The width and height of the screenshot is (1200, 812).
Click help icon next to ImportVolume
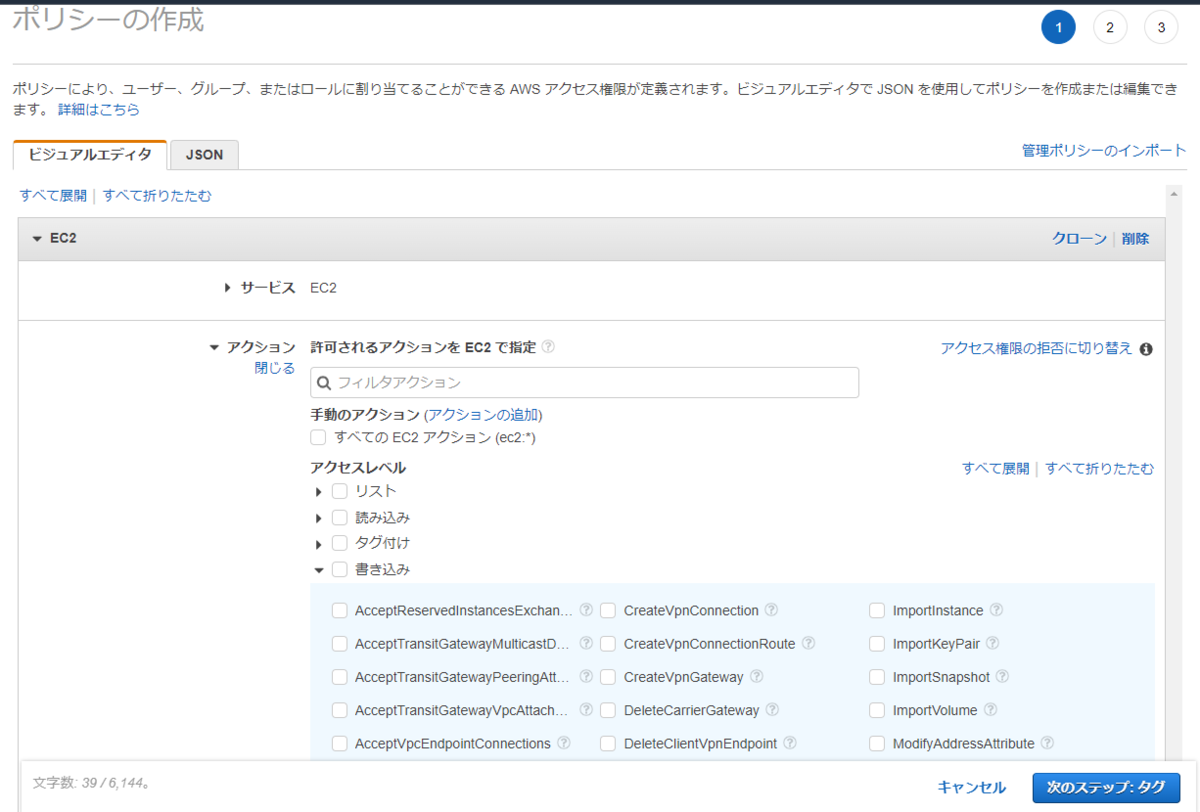991,710
